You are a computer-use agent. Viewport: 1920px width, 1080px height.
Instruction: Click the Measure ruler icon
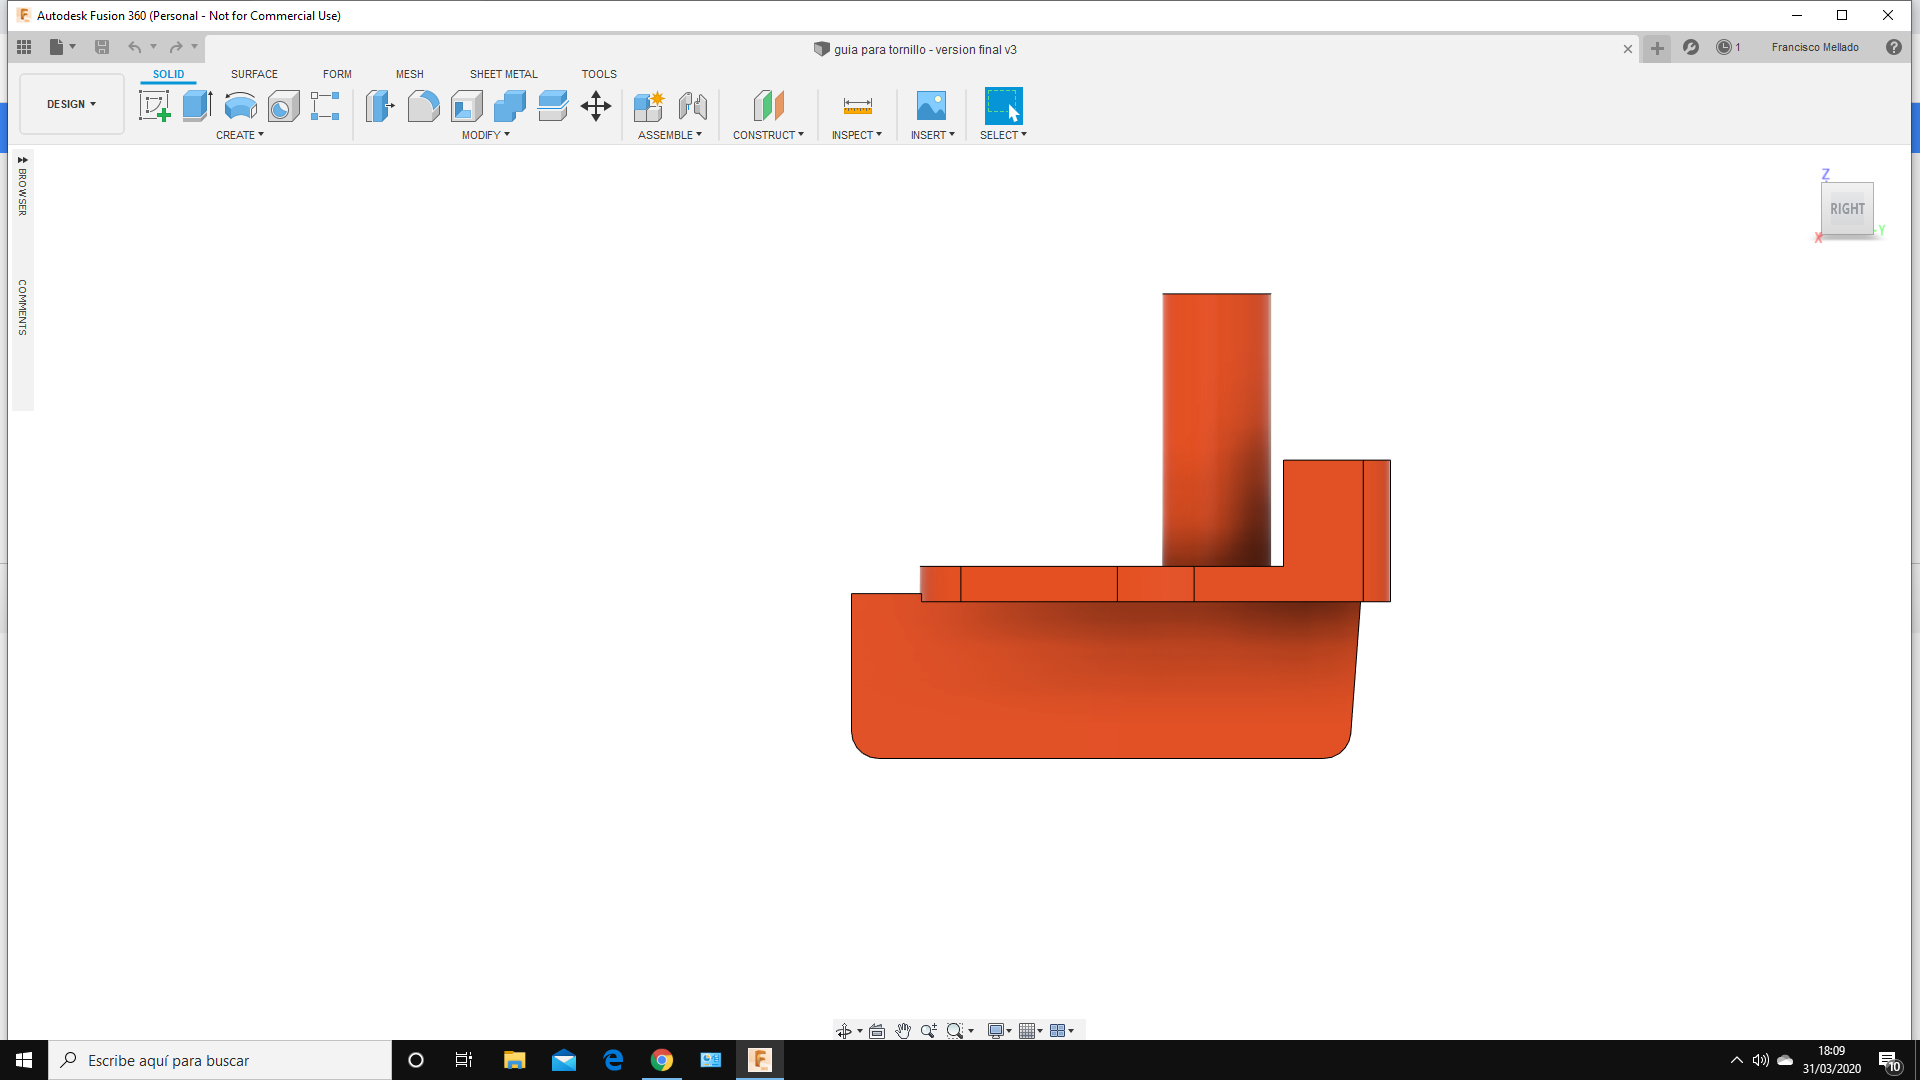857,106
